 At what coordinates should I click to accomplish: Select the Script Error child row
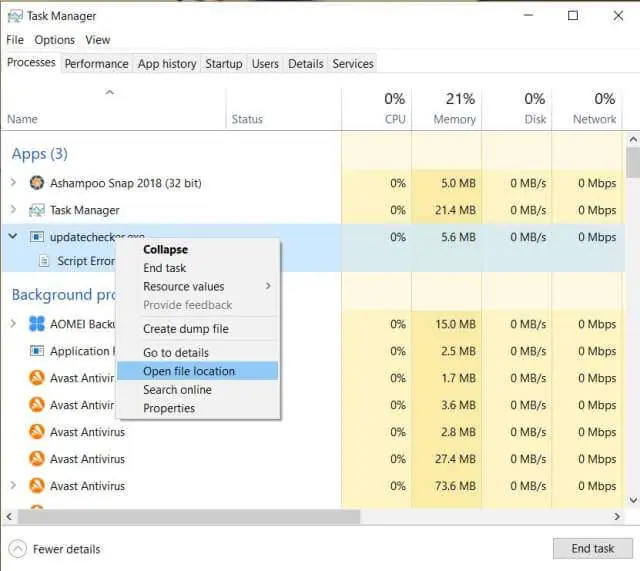pyautogui.click(x=86, y=261)
